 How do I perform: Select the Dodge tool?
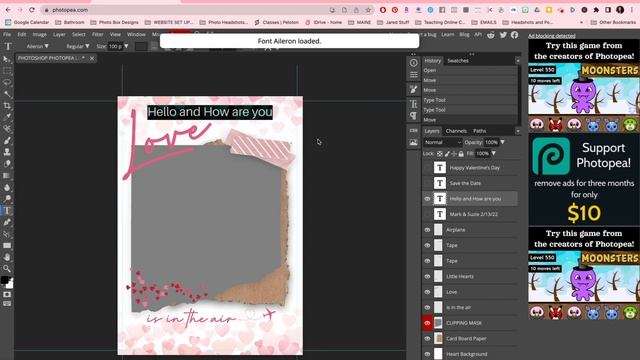pos(7,199)
